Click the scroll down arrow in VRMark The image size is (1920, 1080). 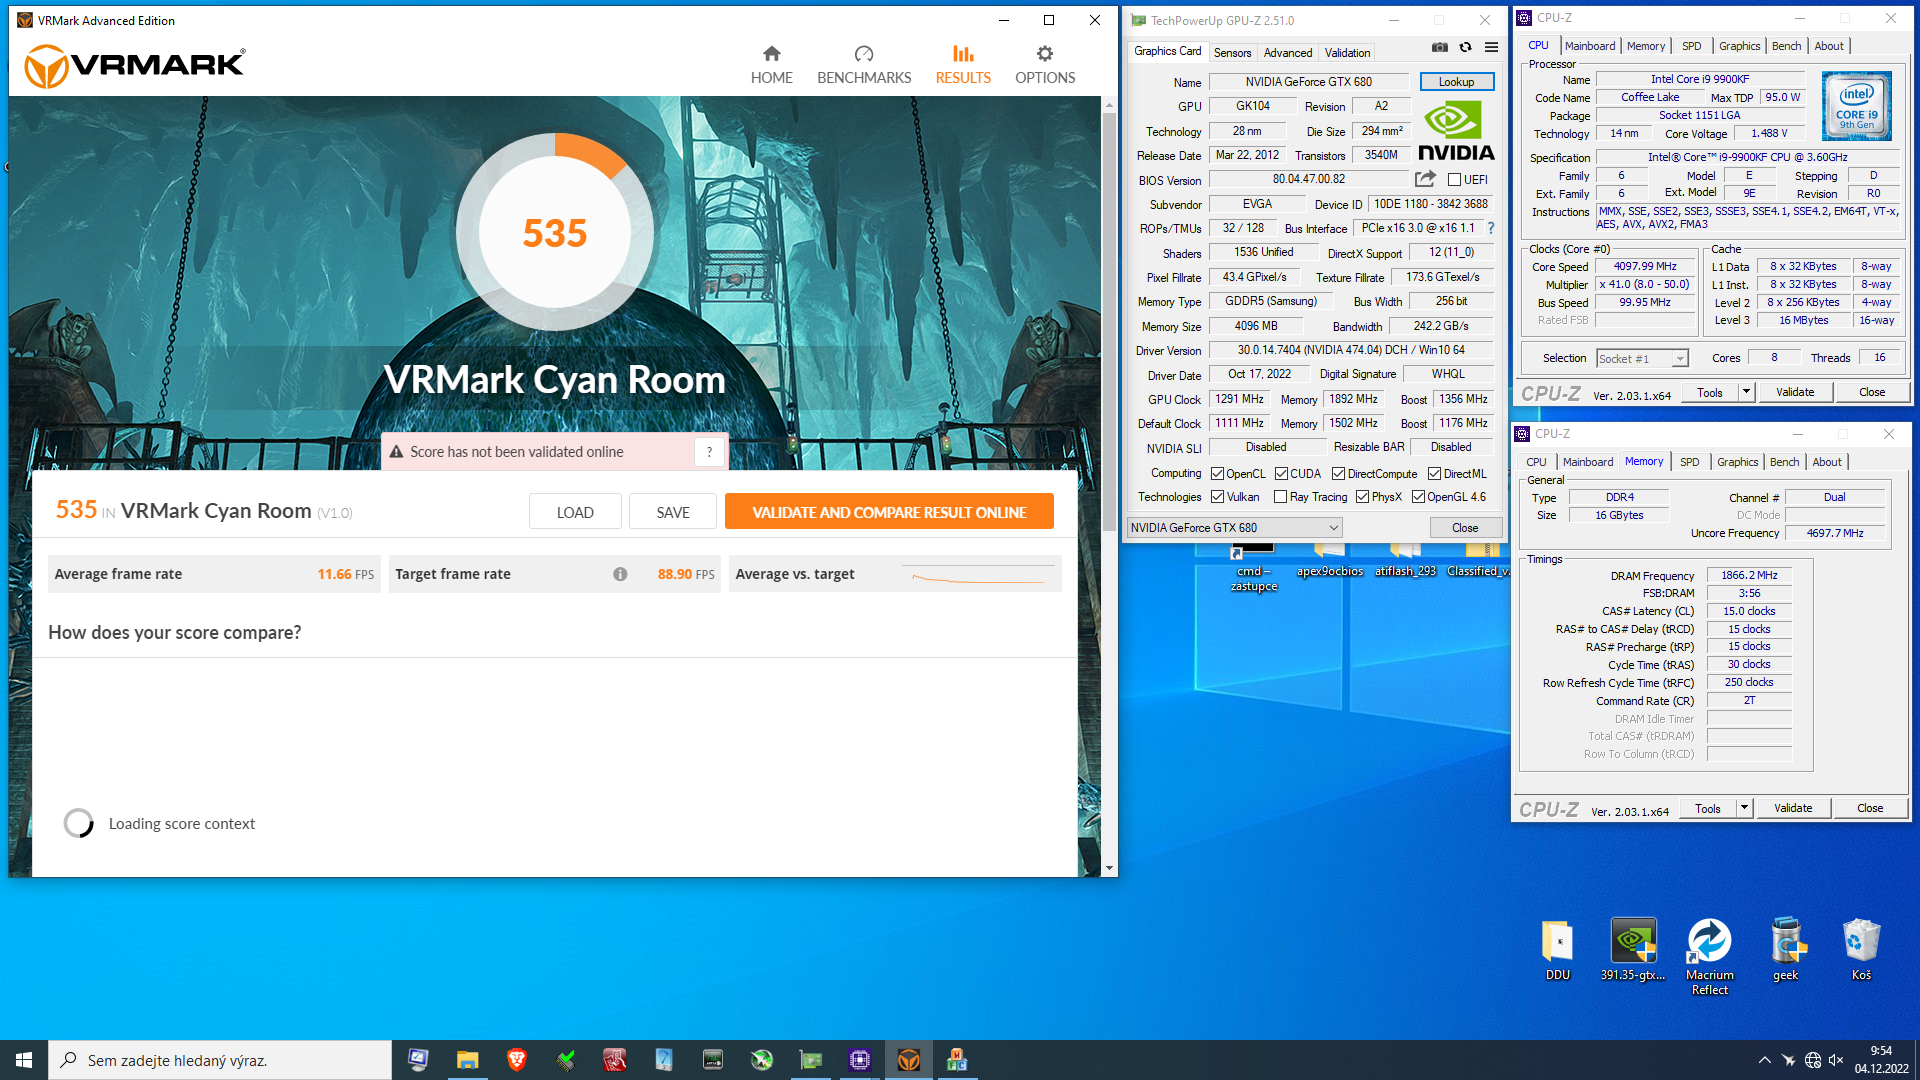[1109, 868]
